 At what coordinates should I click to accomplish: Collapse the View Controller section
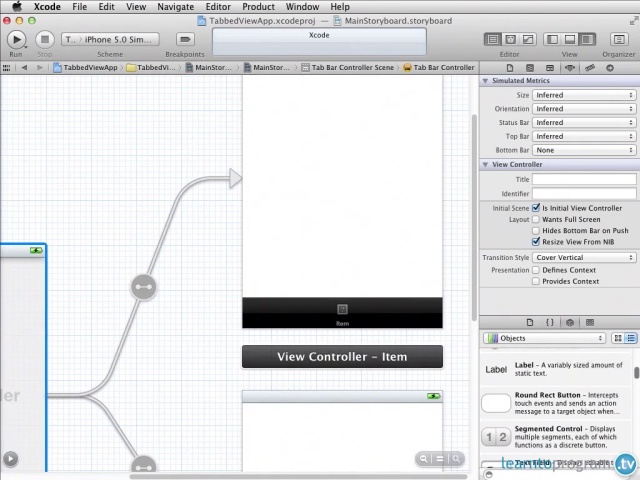pos(485,164)
